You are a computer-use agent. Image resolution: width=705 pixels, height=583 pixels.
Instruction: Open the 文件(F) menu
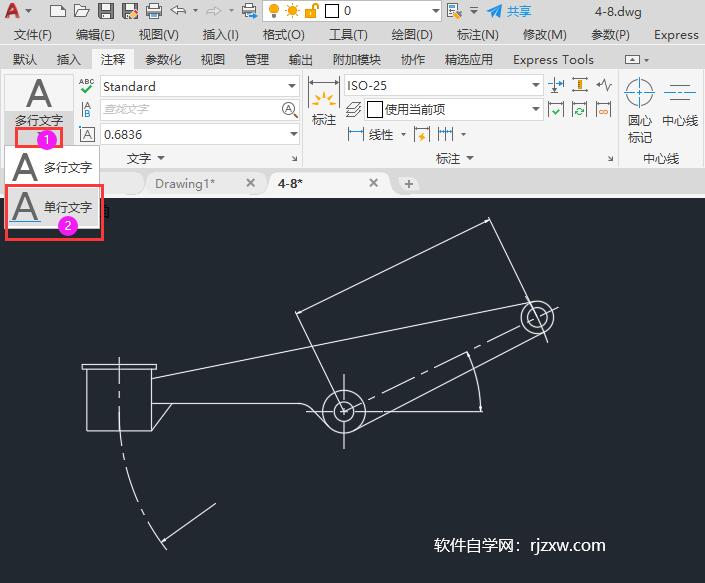32,35
